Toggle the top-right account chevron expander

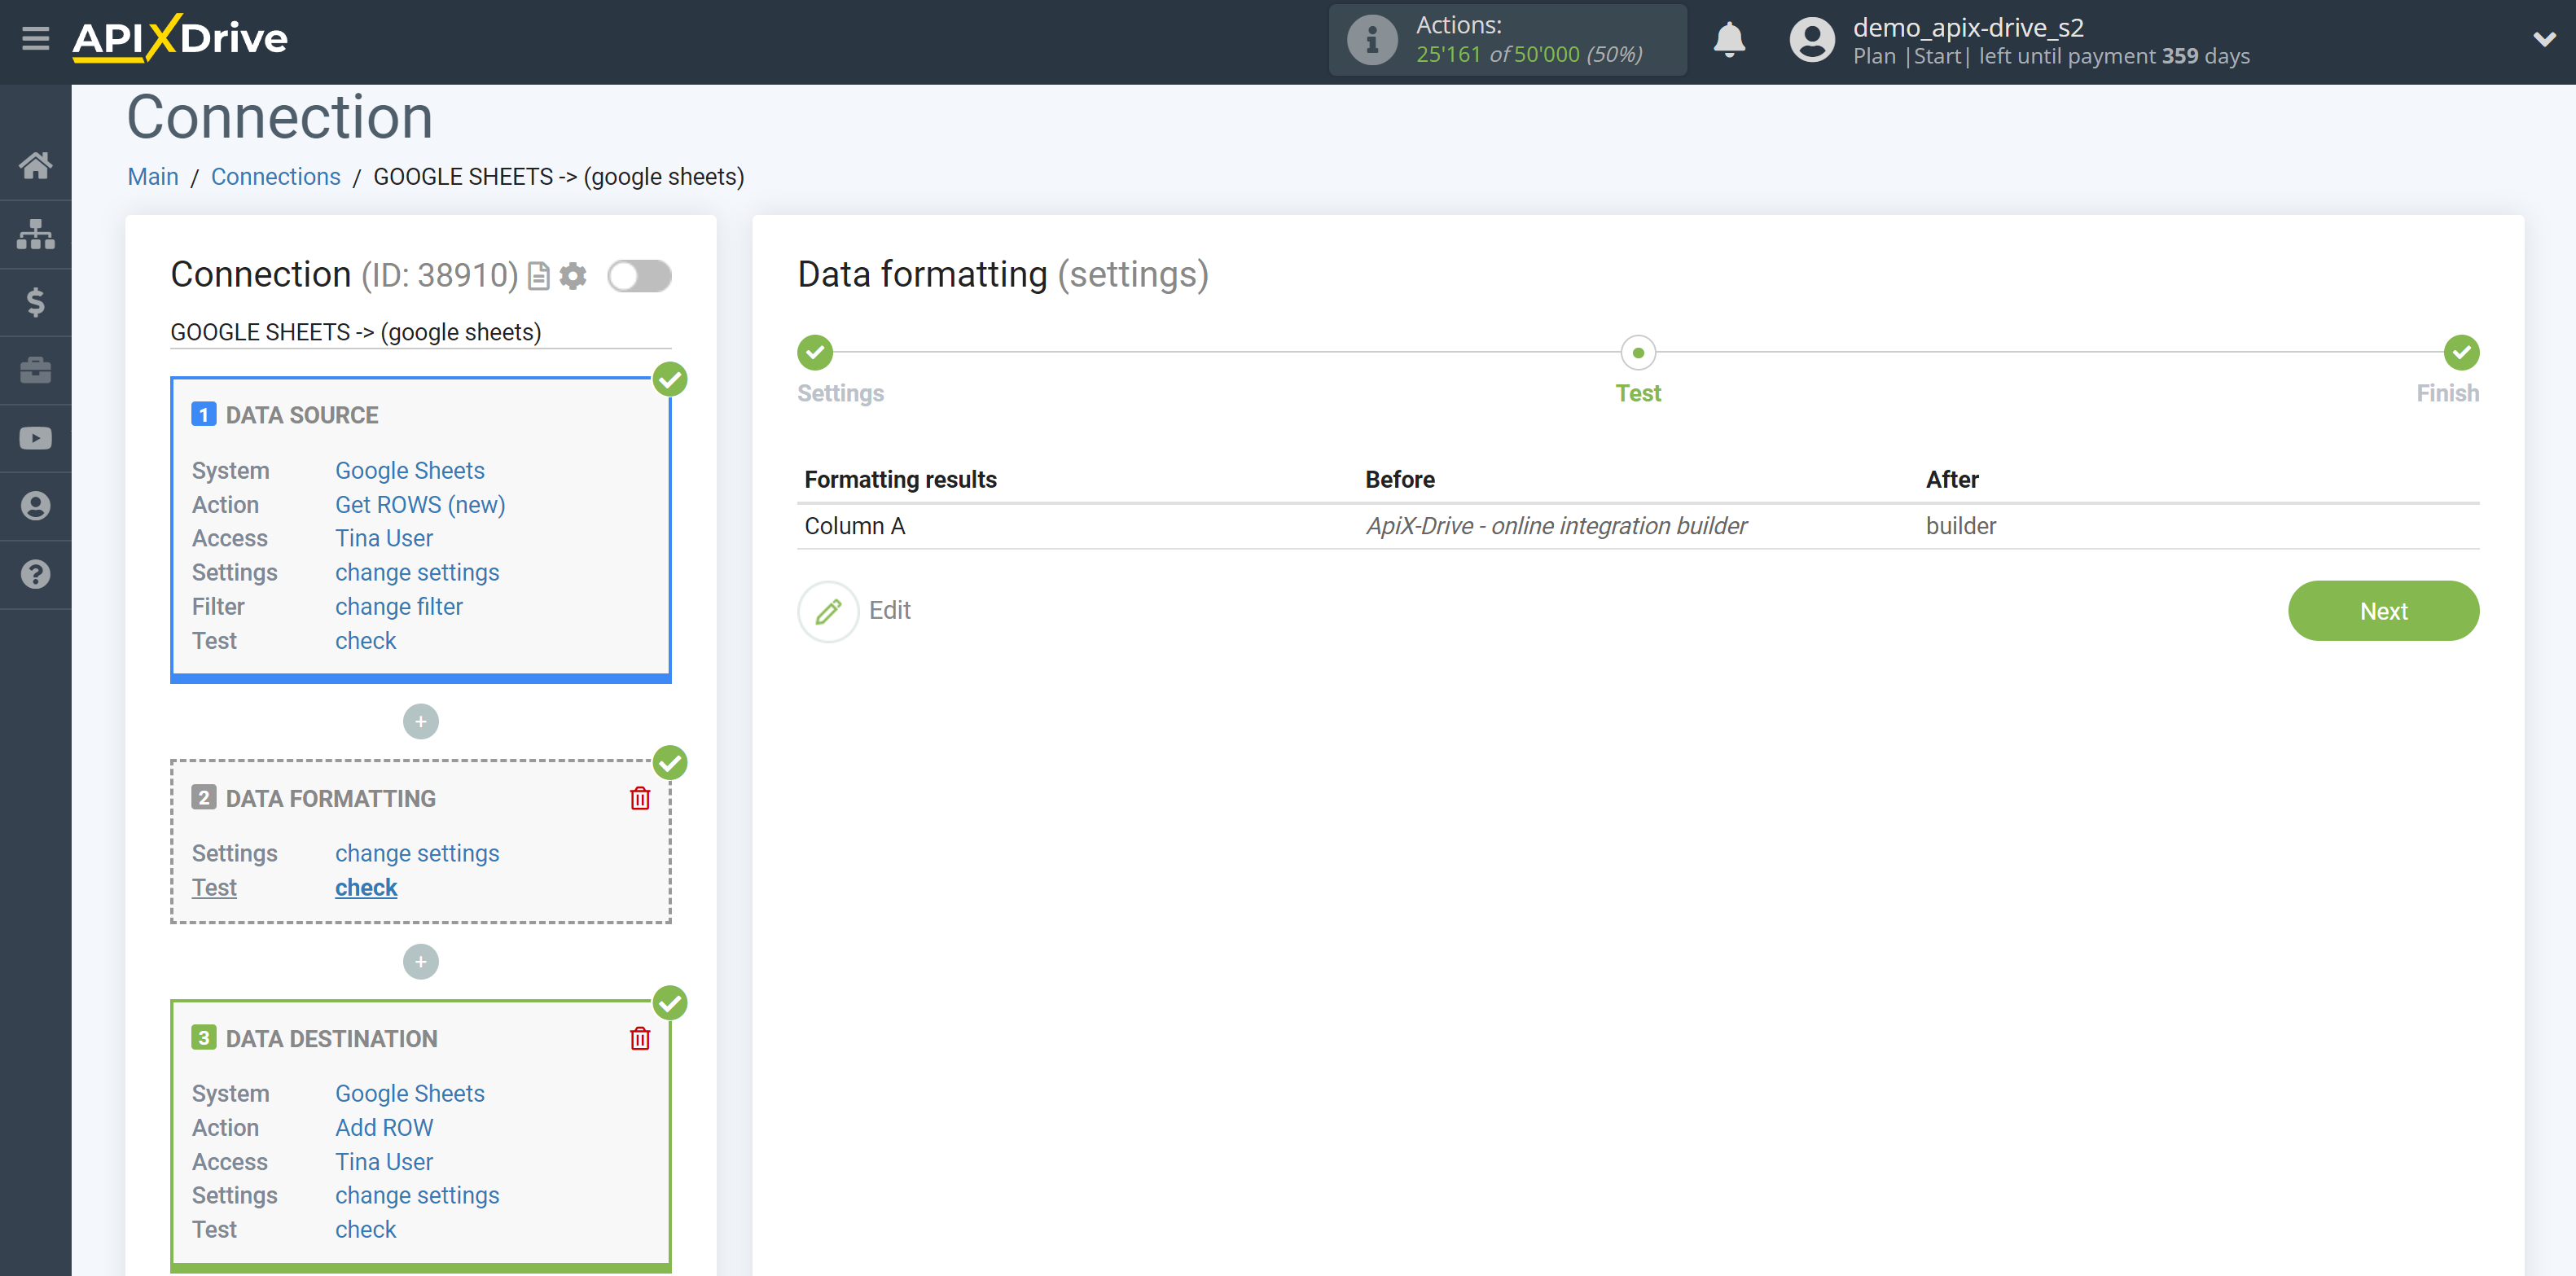point(2545,36)
